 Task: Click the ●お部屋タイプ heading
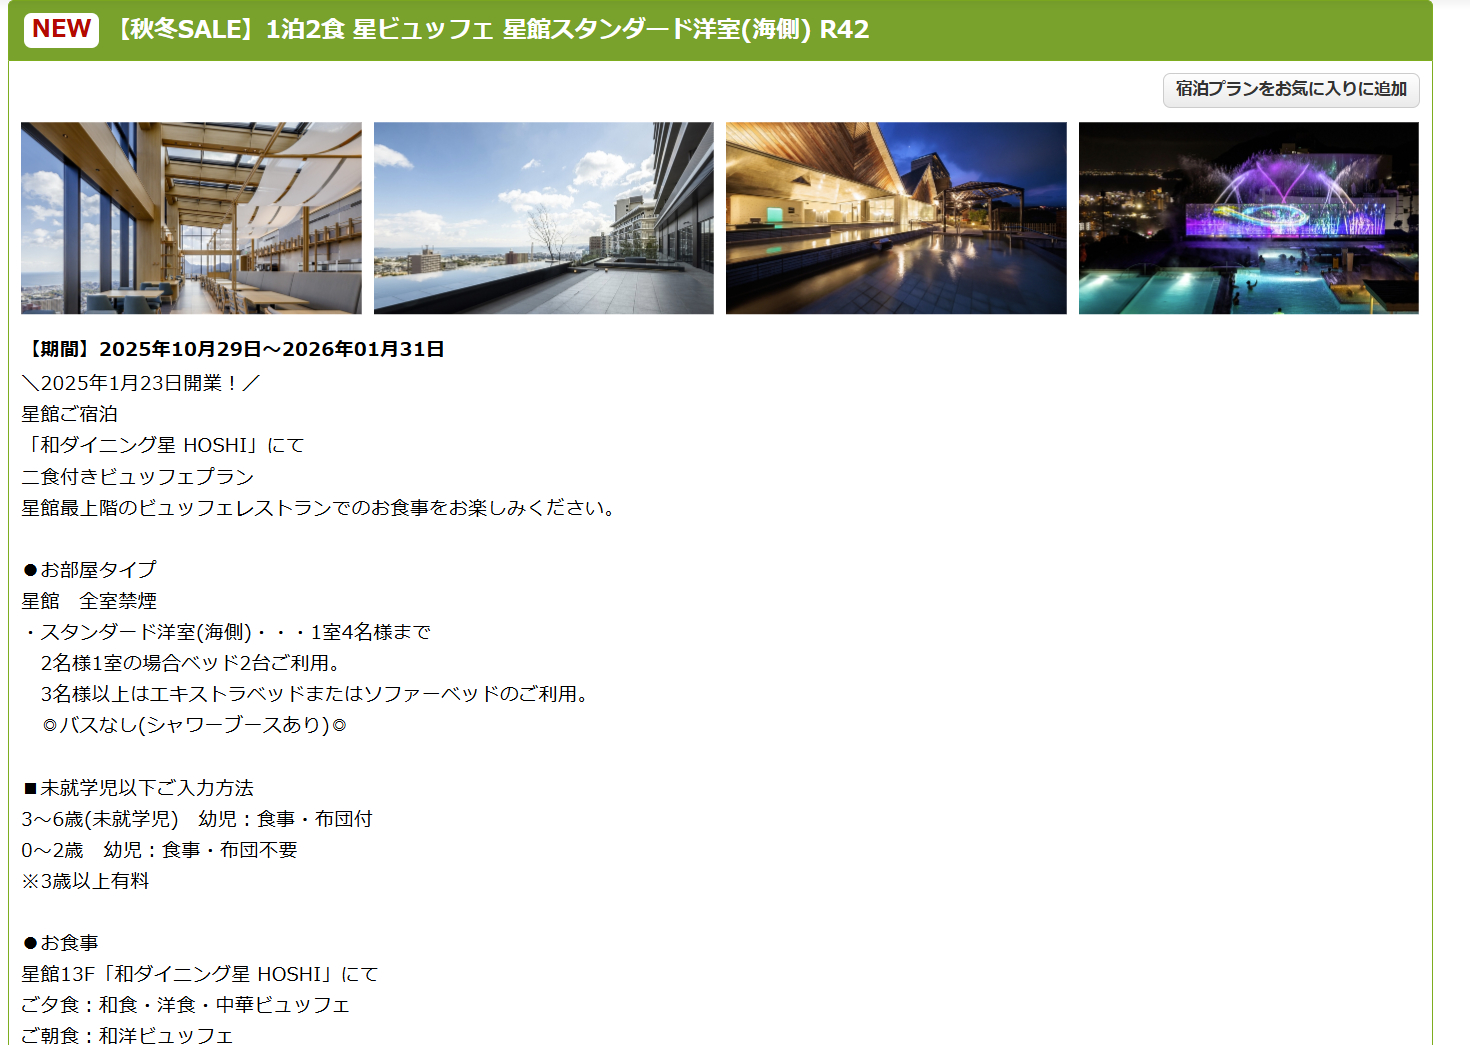coord(89,569)
